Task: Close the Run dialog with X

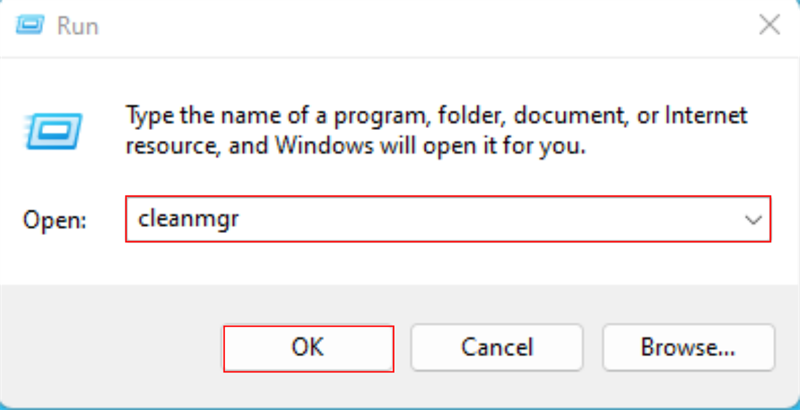Action: click(x=769, y=26)
